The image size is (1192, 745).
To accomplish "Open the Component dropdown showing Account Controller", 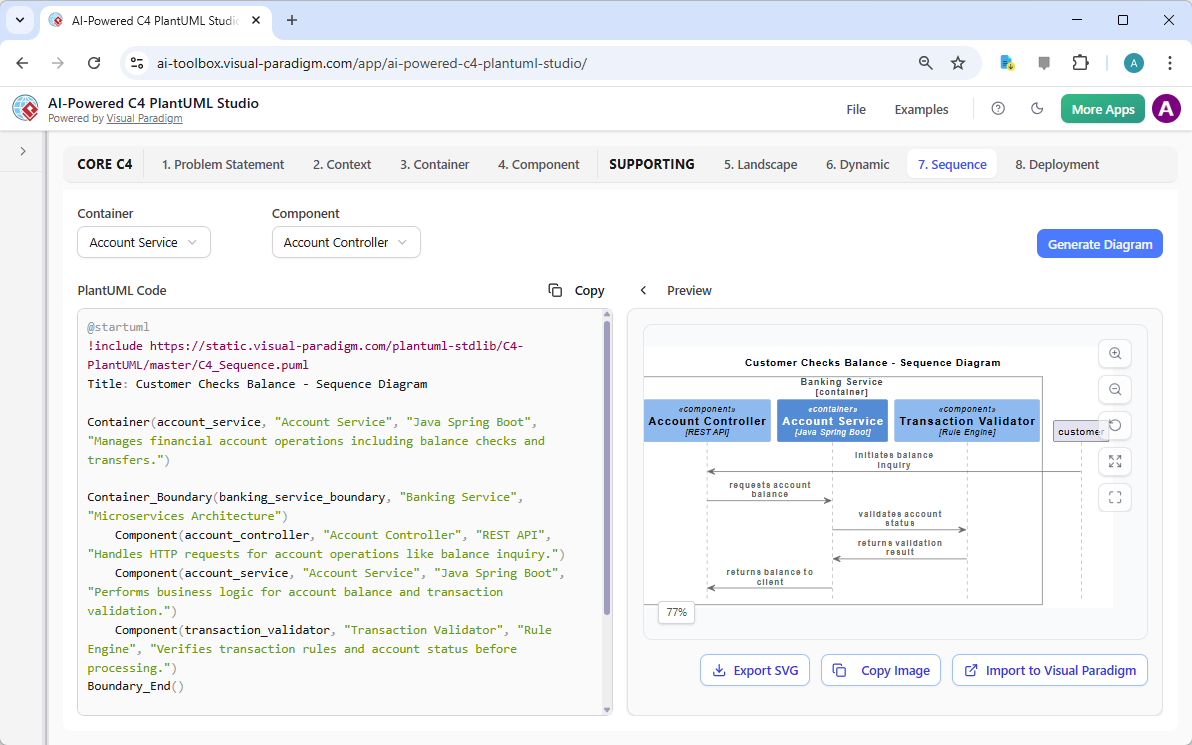I will (346, 242).
